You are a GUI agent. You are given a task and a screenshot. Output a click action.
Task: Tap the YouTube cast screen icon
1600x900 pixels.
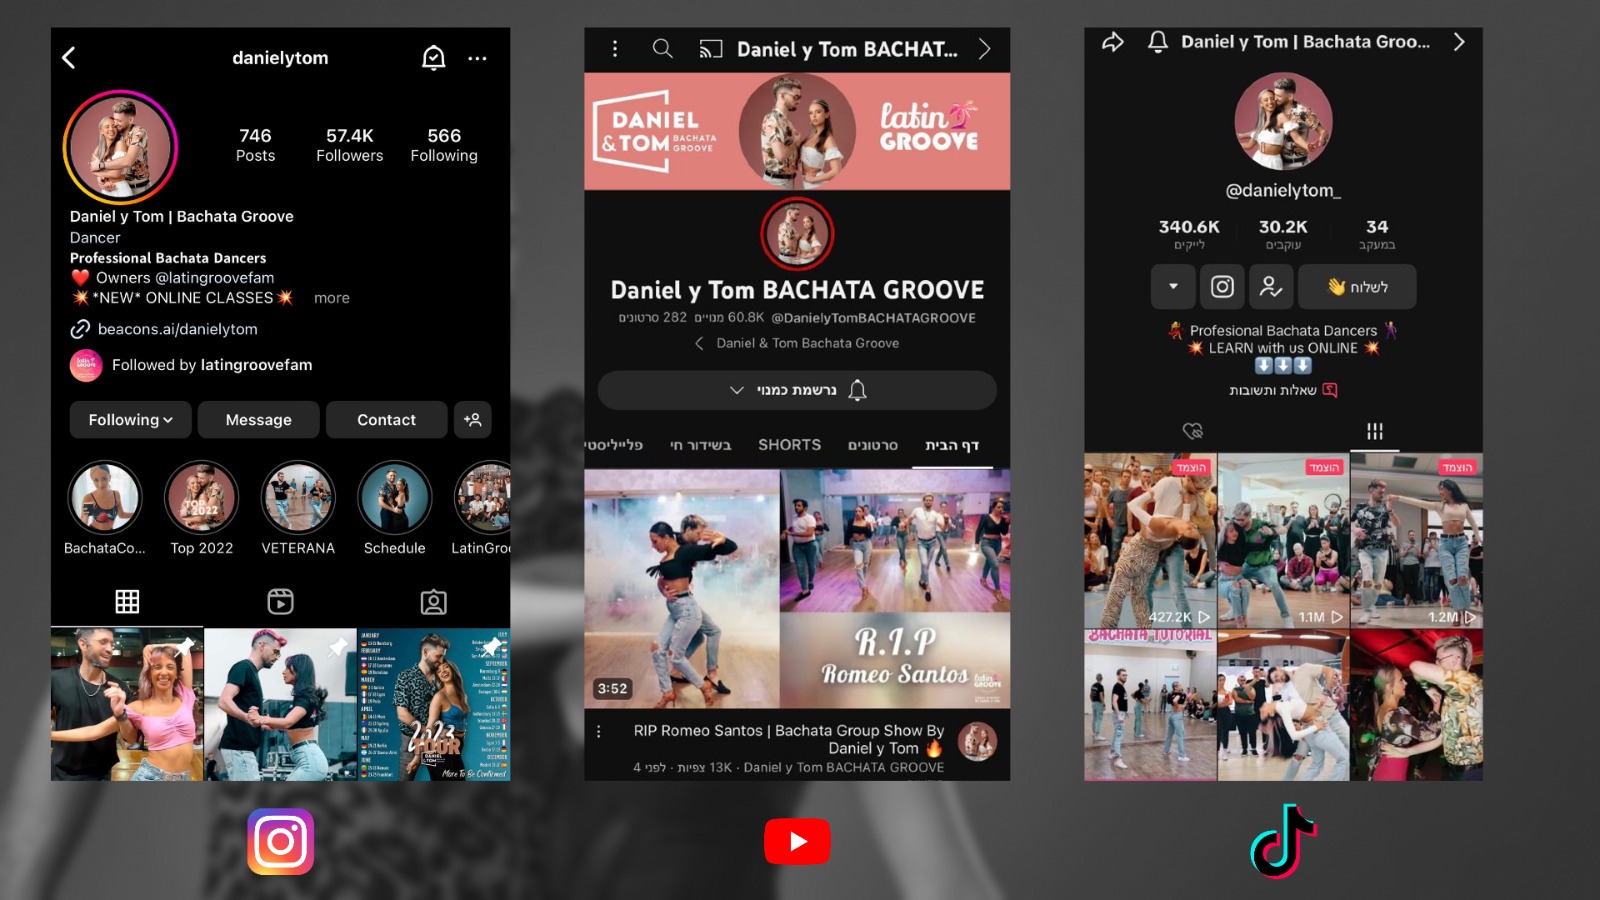click(710, 49)
